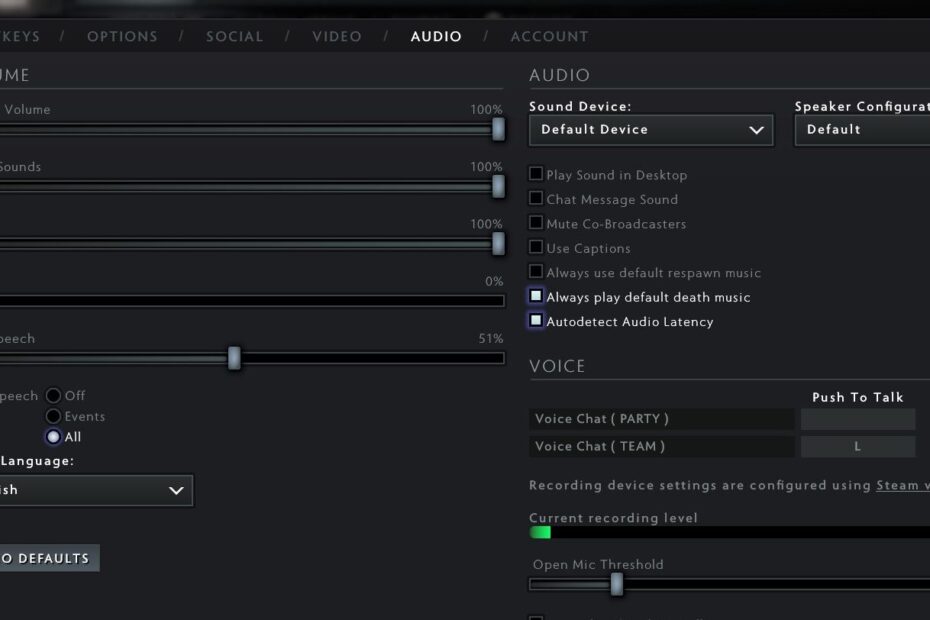The image size is (930, 620).
Task: Check the Mute Co-Broadcasters option
Action: pos(536,223)
